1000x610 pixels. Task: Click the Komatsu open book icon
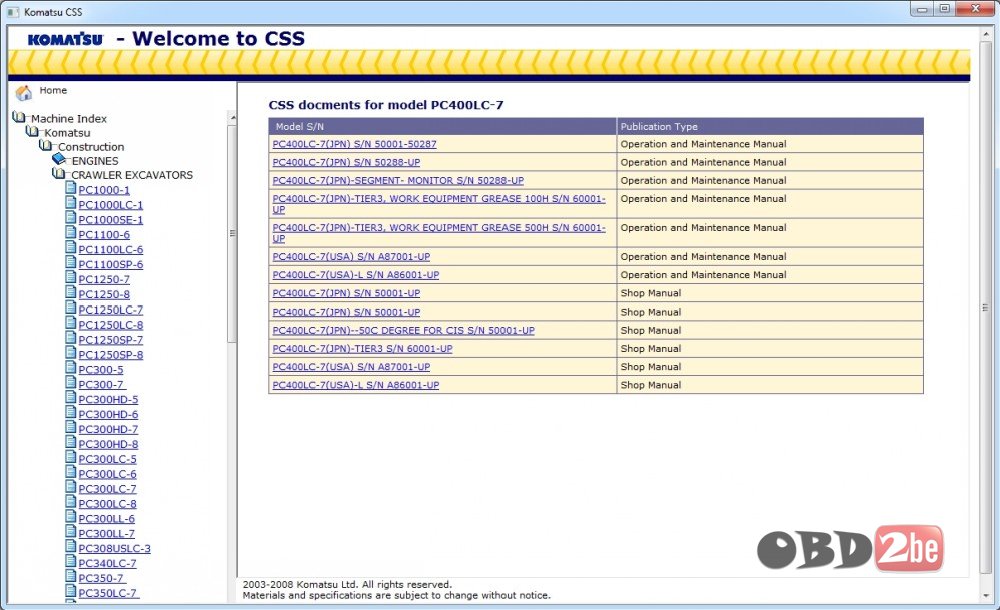[x=33, y=131]
